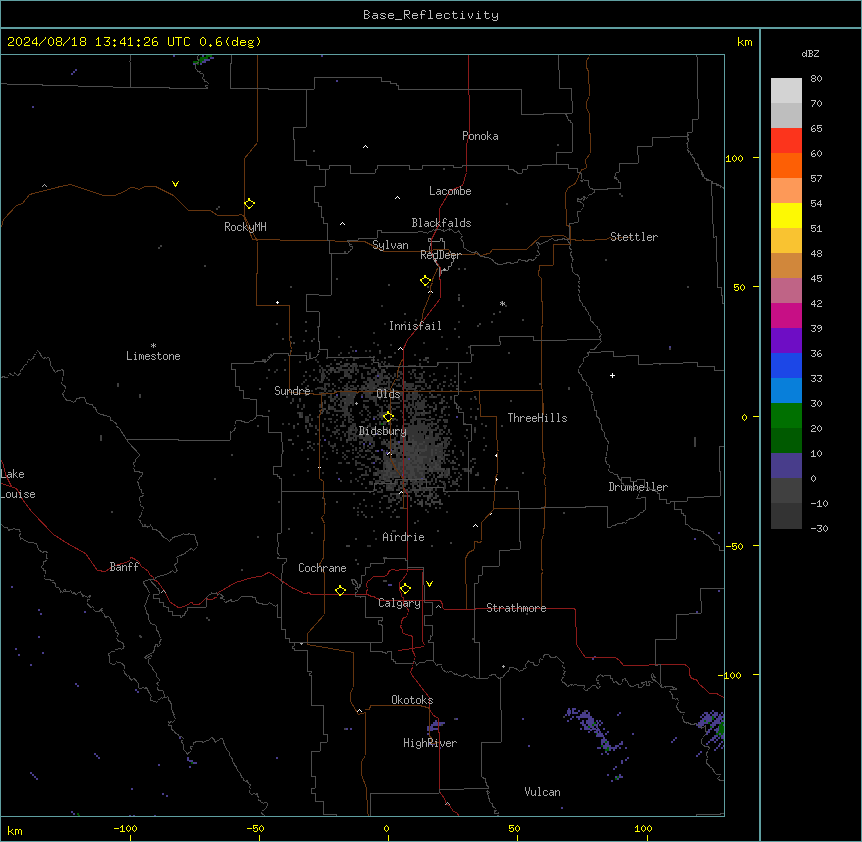Select the pink swatch in dBZ legend
This screenshot has height=842, width=862.
pos(786,291)
